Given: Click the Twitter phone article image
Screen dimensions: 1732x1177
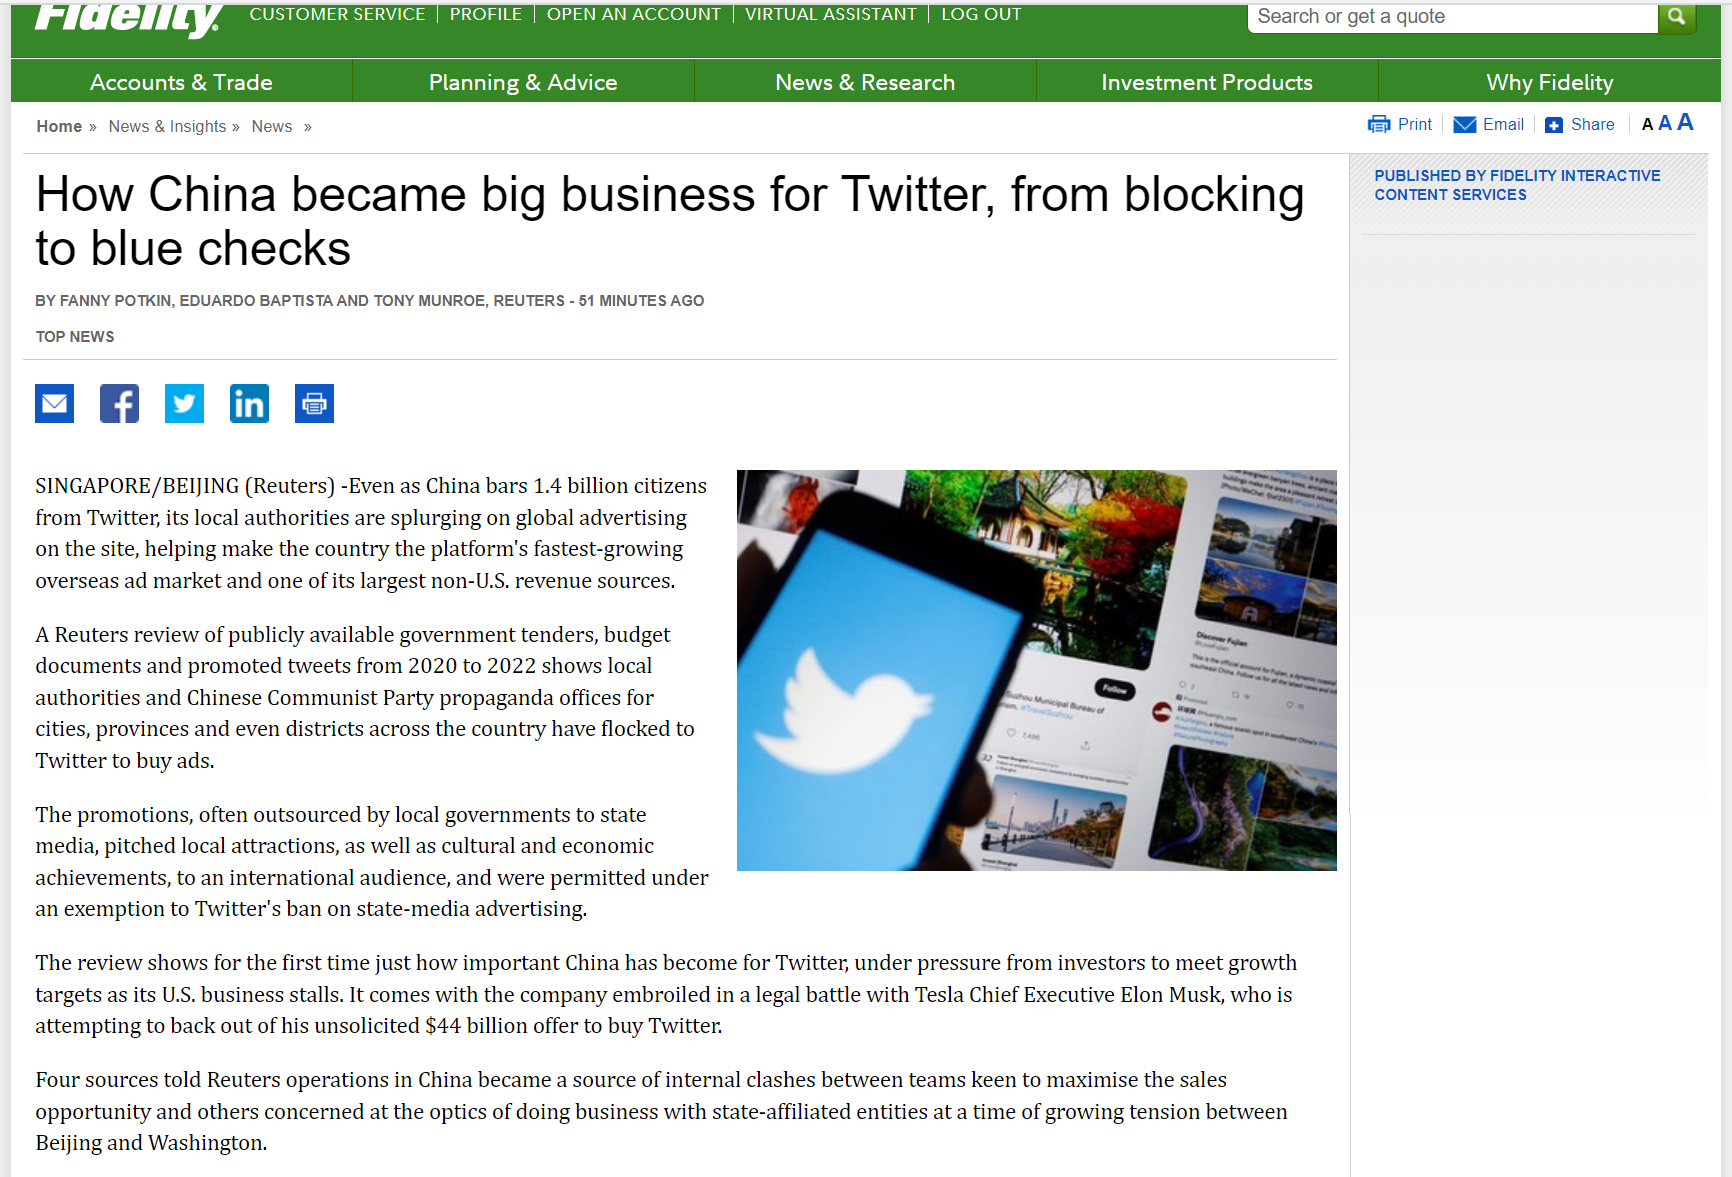Looking at the screenshot, I should coord(1036,670).
